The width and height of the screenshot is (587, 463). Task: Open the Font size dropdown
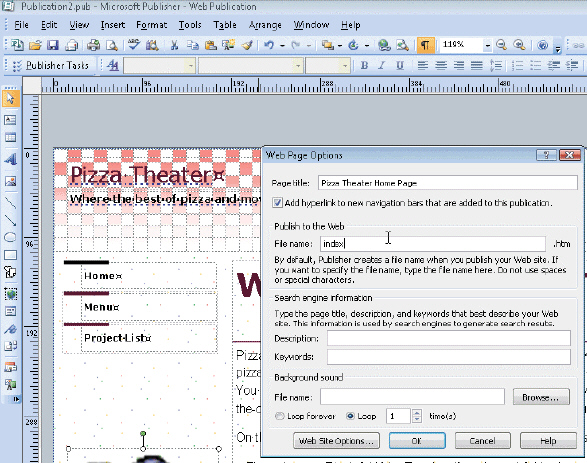pos(345,66)
